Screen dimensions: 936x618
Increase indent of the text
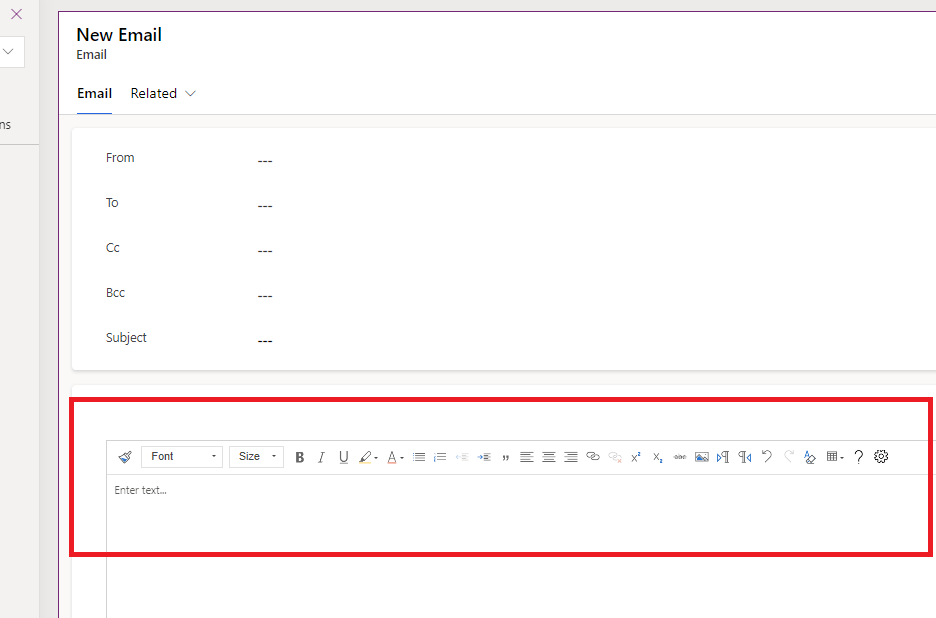pos(484,457)
